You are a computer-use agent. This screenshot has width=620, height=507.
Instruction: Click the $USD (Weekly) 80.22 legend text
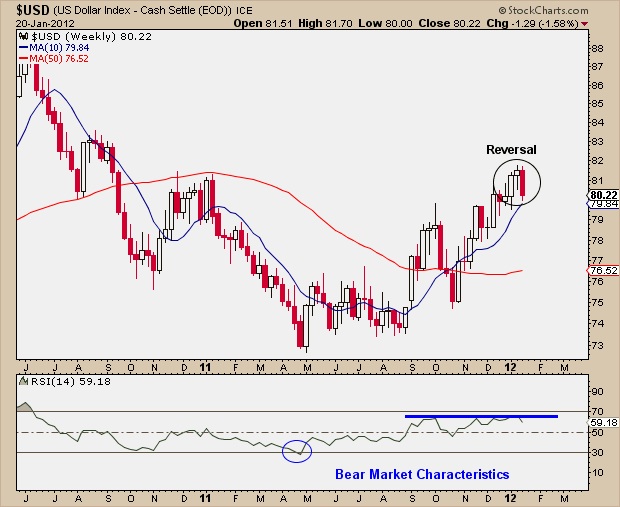91,36
